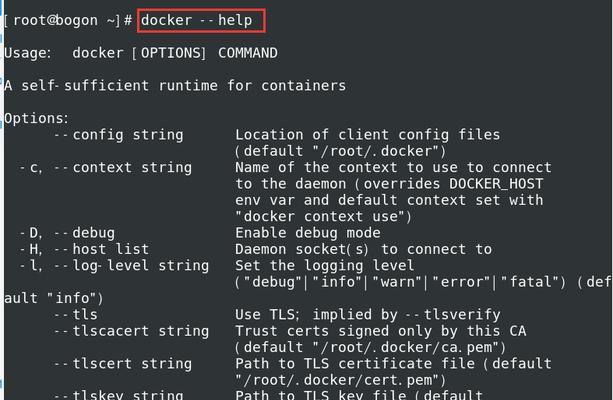This screenshot has width=613, height=400.
Task: Click the highlighted 'docker --help' command
Action: (x=197, y=20)
